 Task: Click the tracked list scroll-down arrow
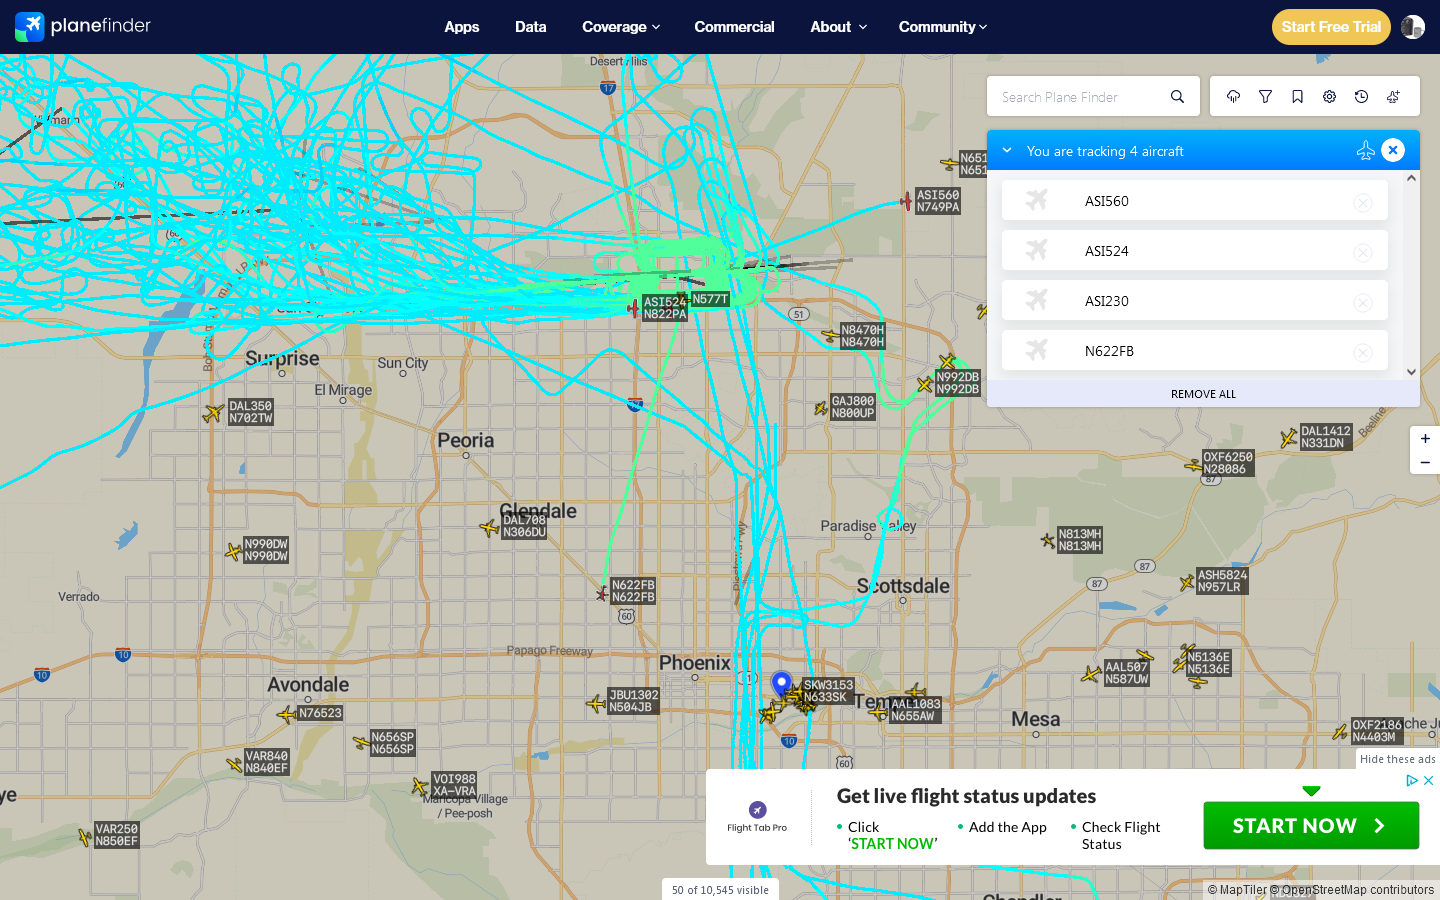click(1411, 372)
